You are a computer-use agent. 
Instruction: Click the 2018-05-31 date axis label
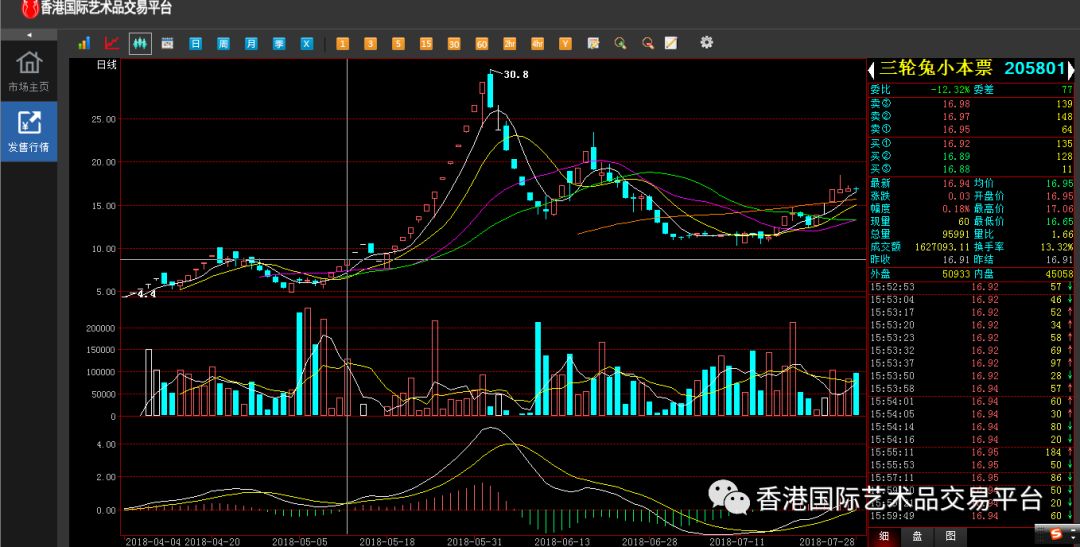point(475,541)
